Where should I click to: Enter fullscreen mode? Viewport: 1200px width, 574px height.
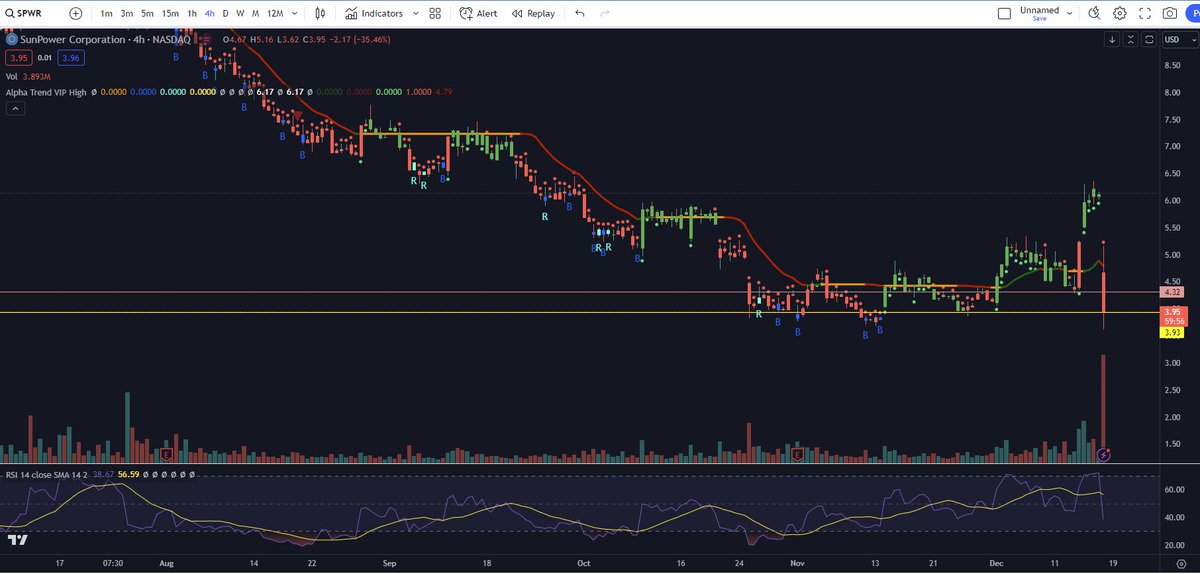point(1145,14)
